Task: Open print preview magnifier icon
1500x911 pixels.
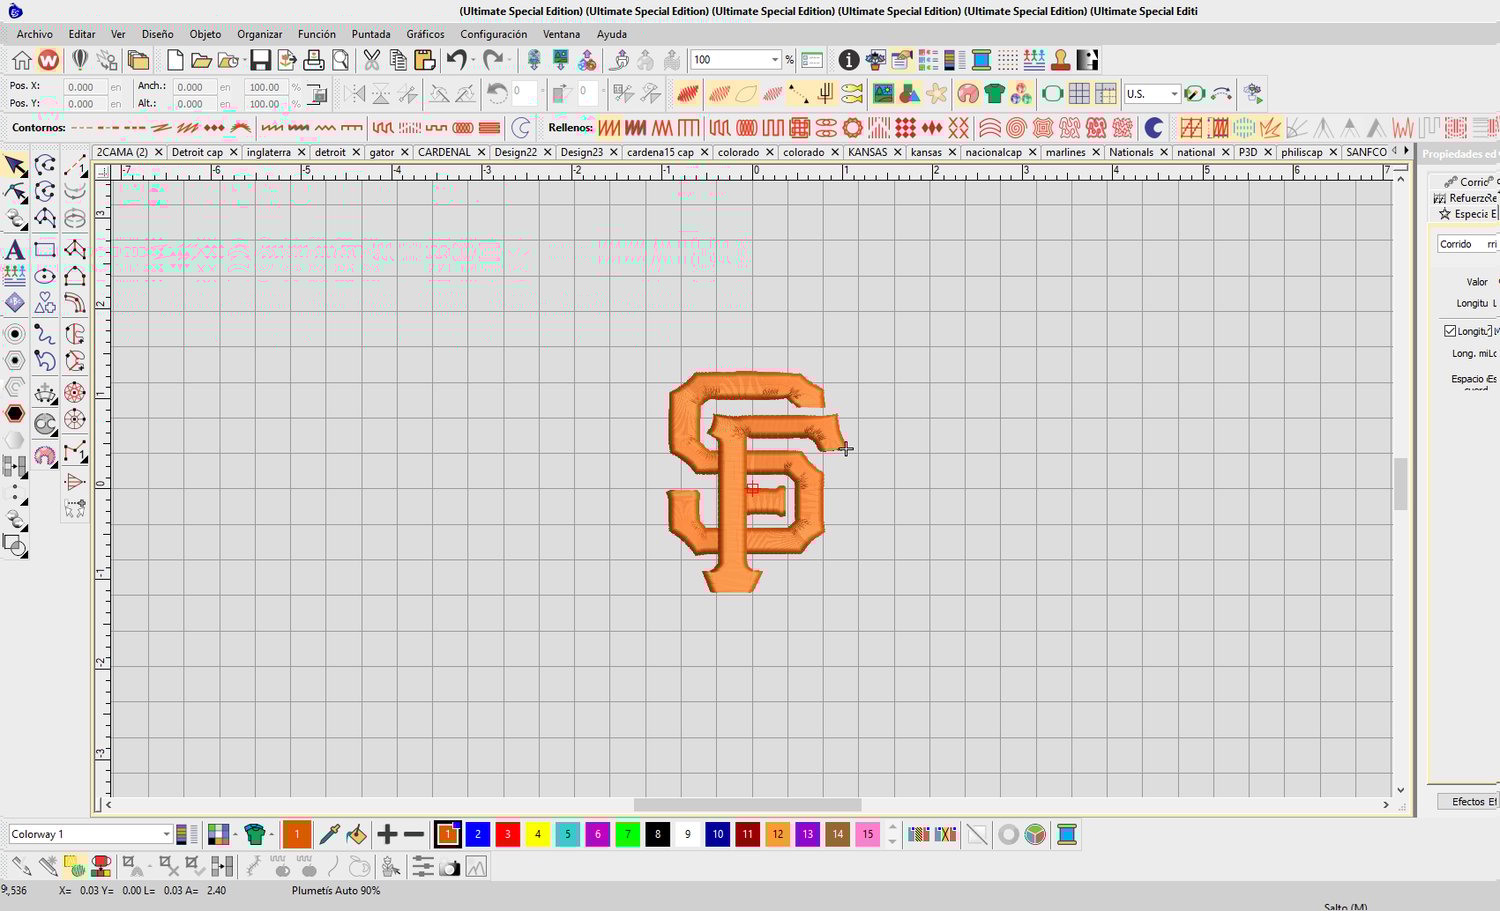Action: (x=341, y=60)
